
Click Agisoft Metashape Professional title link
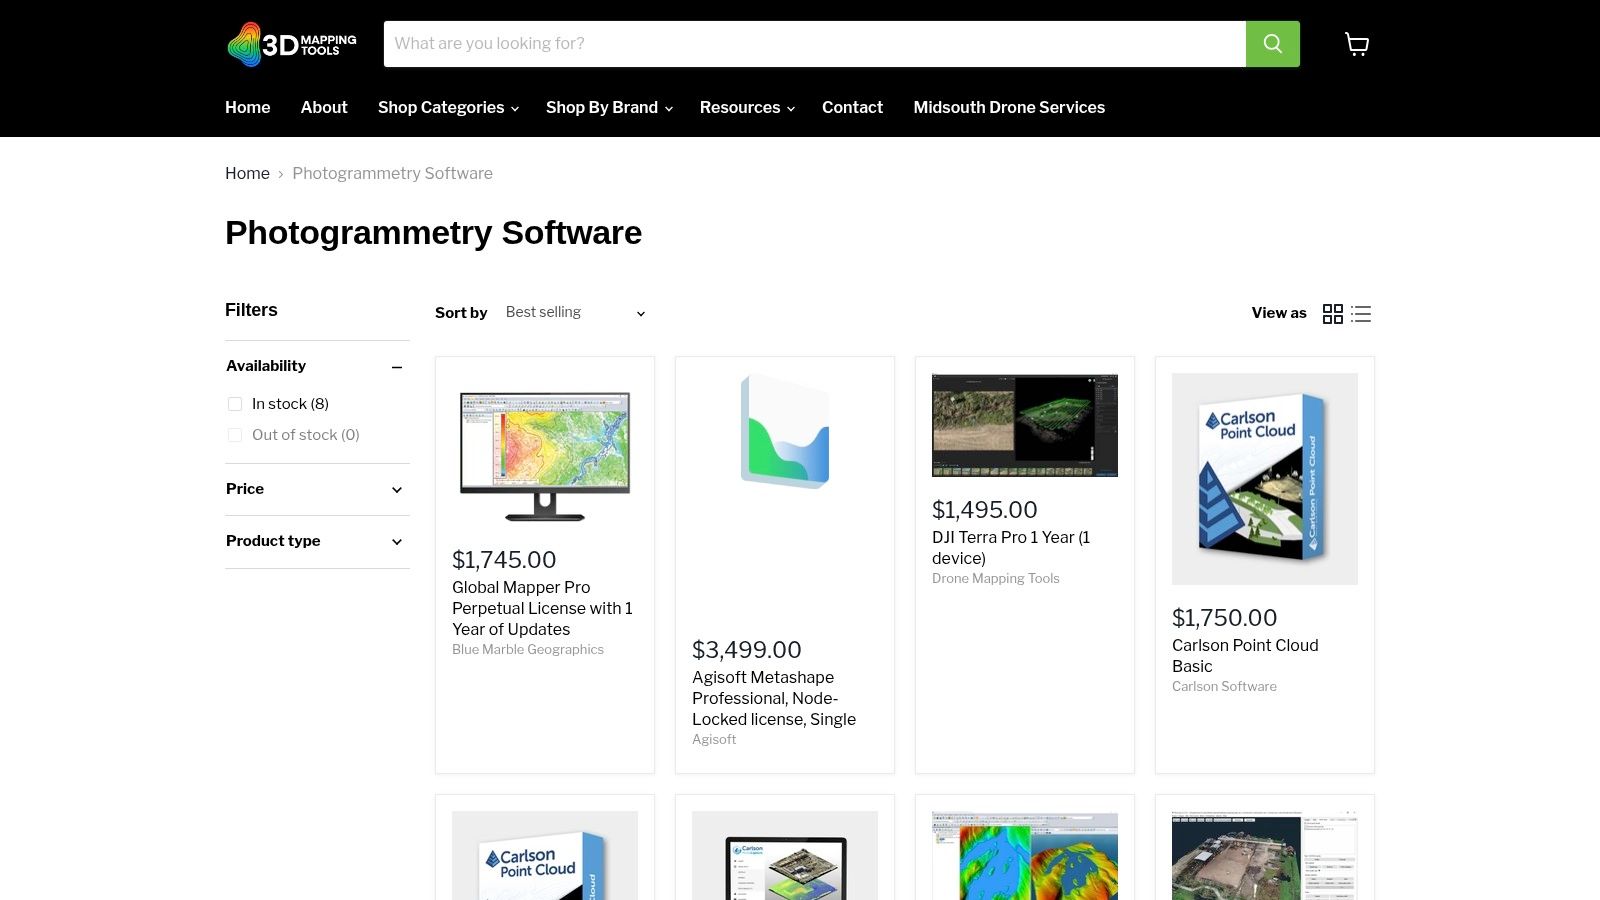coord(774,698)
